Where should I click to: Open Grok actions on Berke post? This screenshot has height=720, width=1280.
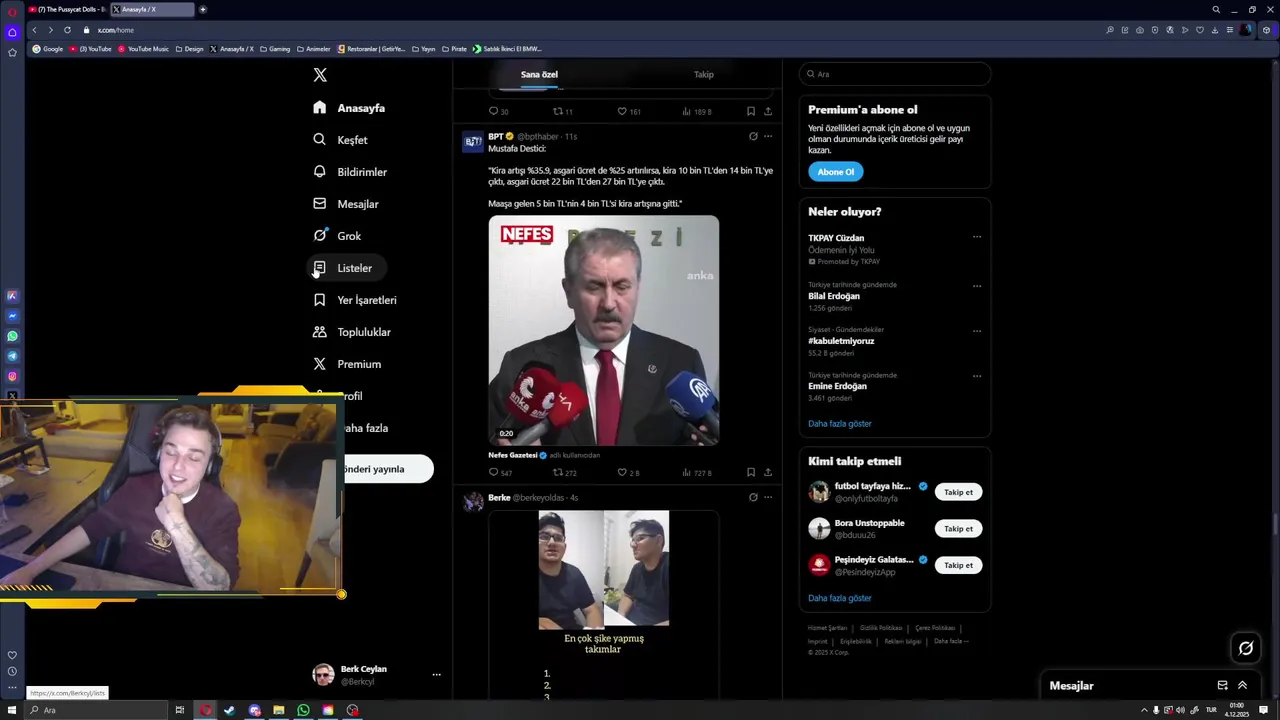(x=753, y=497)
